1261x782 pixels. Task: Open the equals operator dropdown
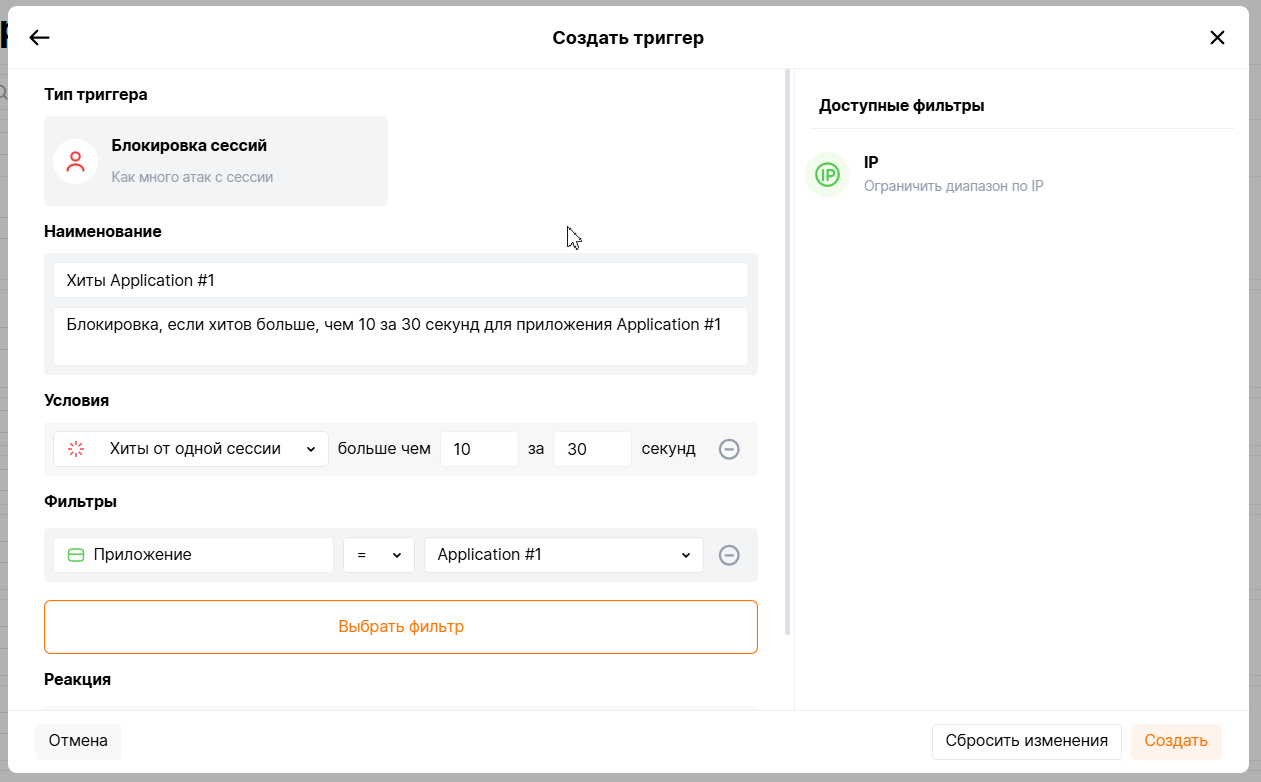click(x=379, y=555)
